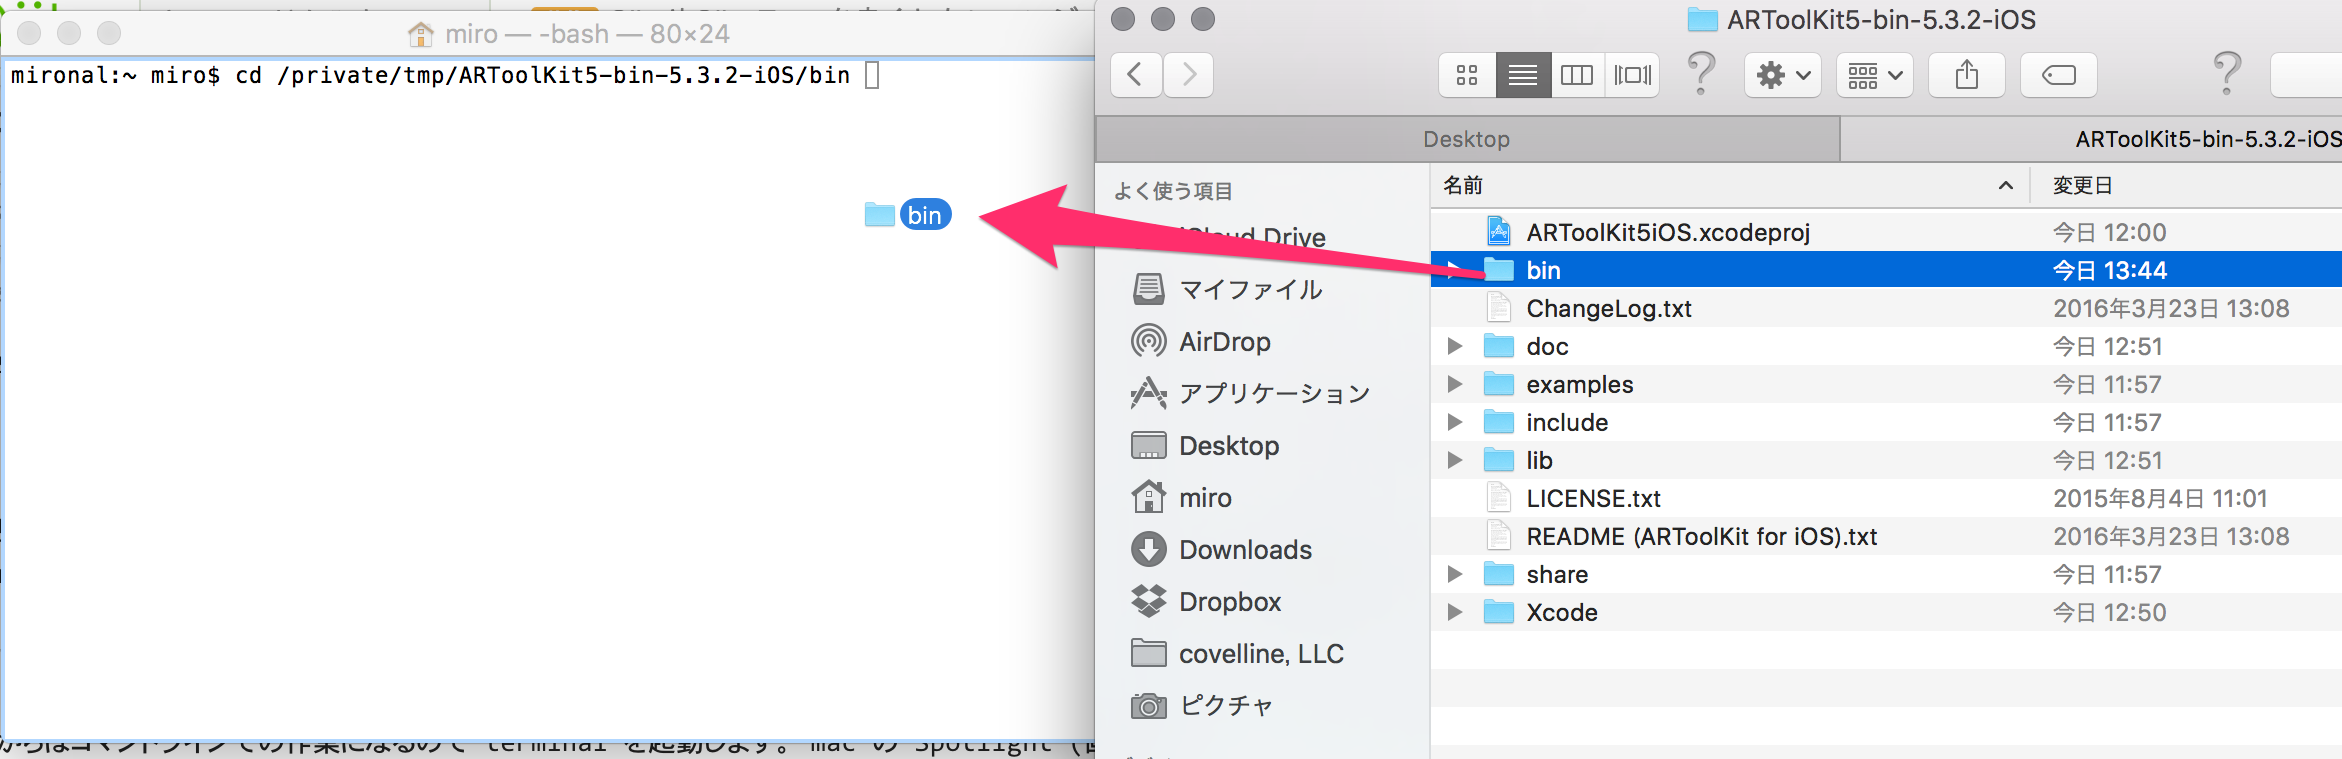
Task: Expand the examples folder disclosure triangle
Action: [1455, 385]
